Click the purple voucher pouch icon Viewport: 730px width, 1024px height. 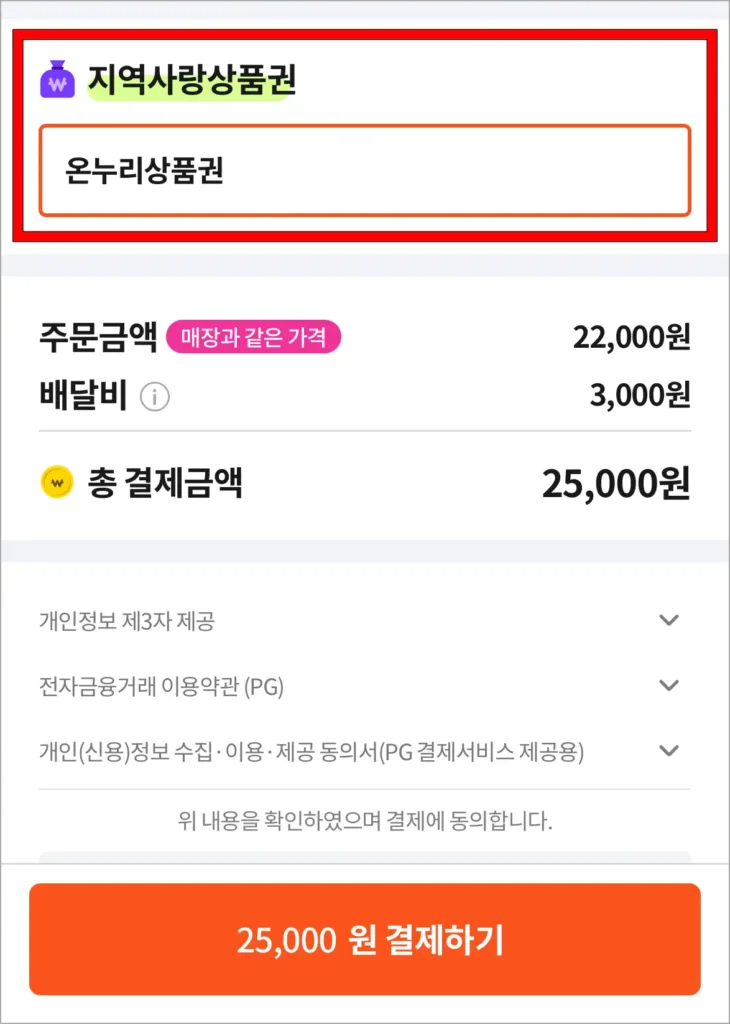pyautogui.click(x=58, y=79)
